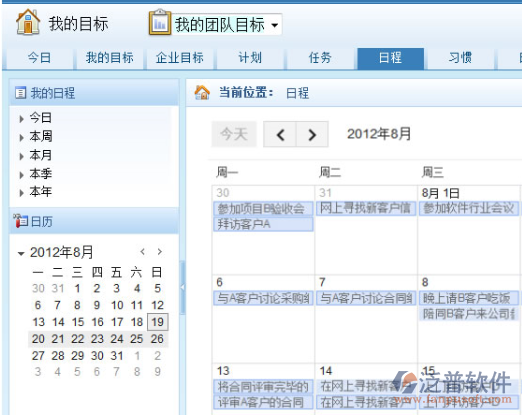
Task: Go to next month in main calendar
Action: click(312, 135)
